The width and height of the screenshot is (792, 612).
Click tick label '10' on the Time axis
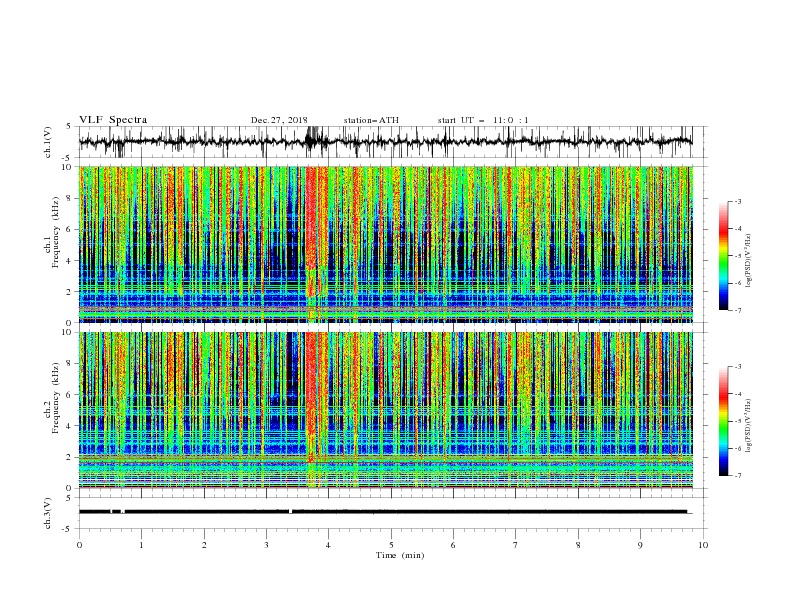click(703, 545)
